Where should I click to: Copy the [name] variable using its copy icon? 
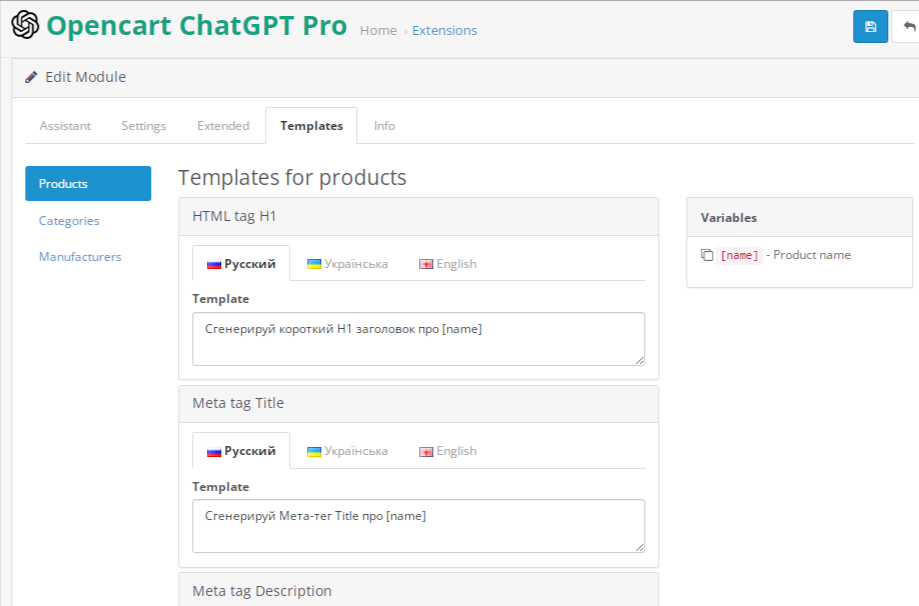click(x=707, y=254)
